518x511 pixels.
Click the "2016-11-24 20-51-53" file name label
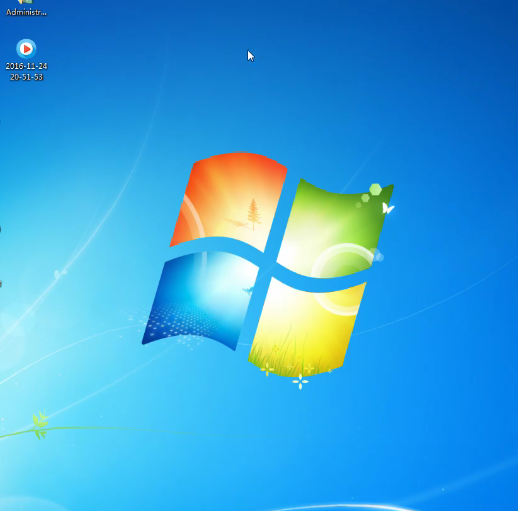tap(26, 71)
